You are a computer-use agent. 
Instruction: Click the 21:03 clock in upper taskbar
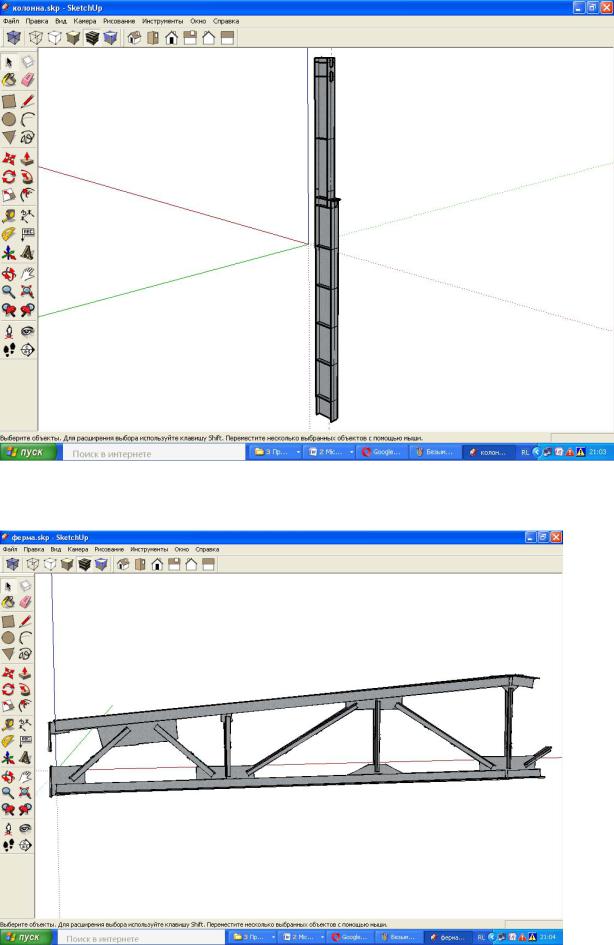598,452
